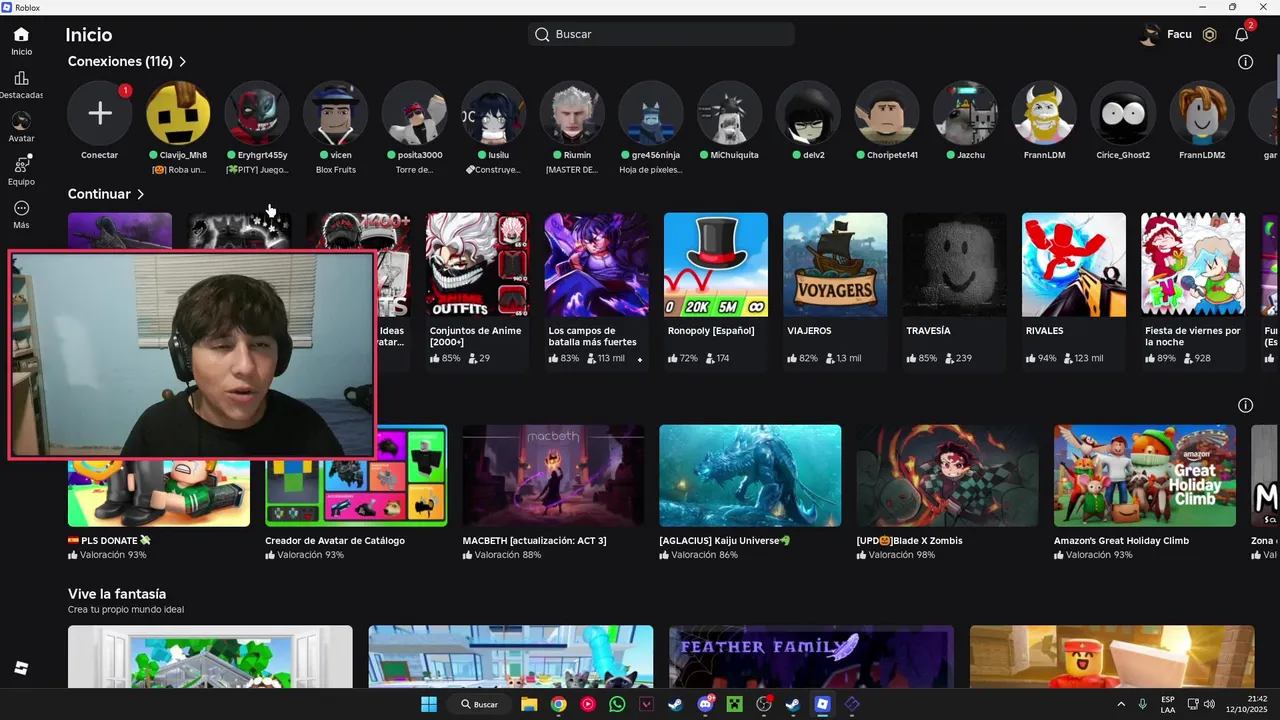Open the Inicio home sidebar icon
The width and height of the screenshot is (1280, 720).
[x=21, y=34]
